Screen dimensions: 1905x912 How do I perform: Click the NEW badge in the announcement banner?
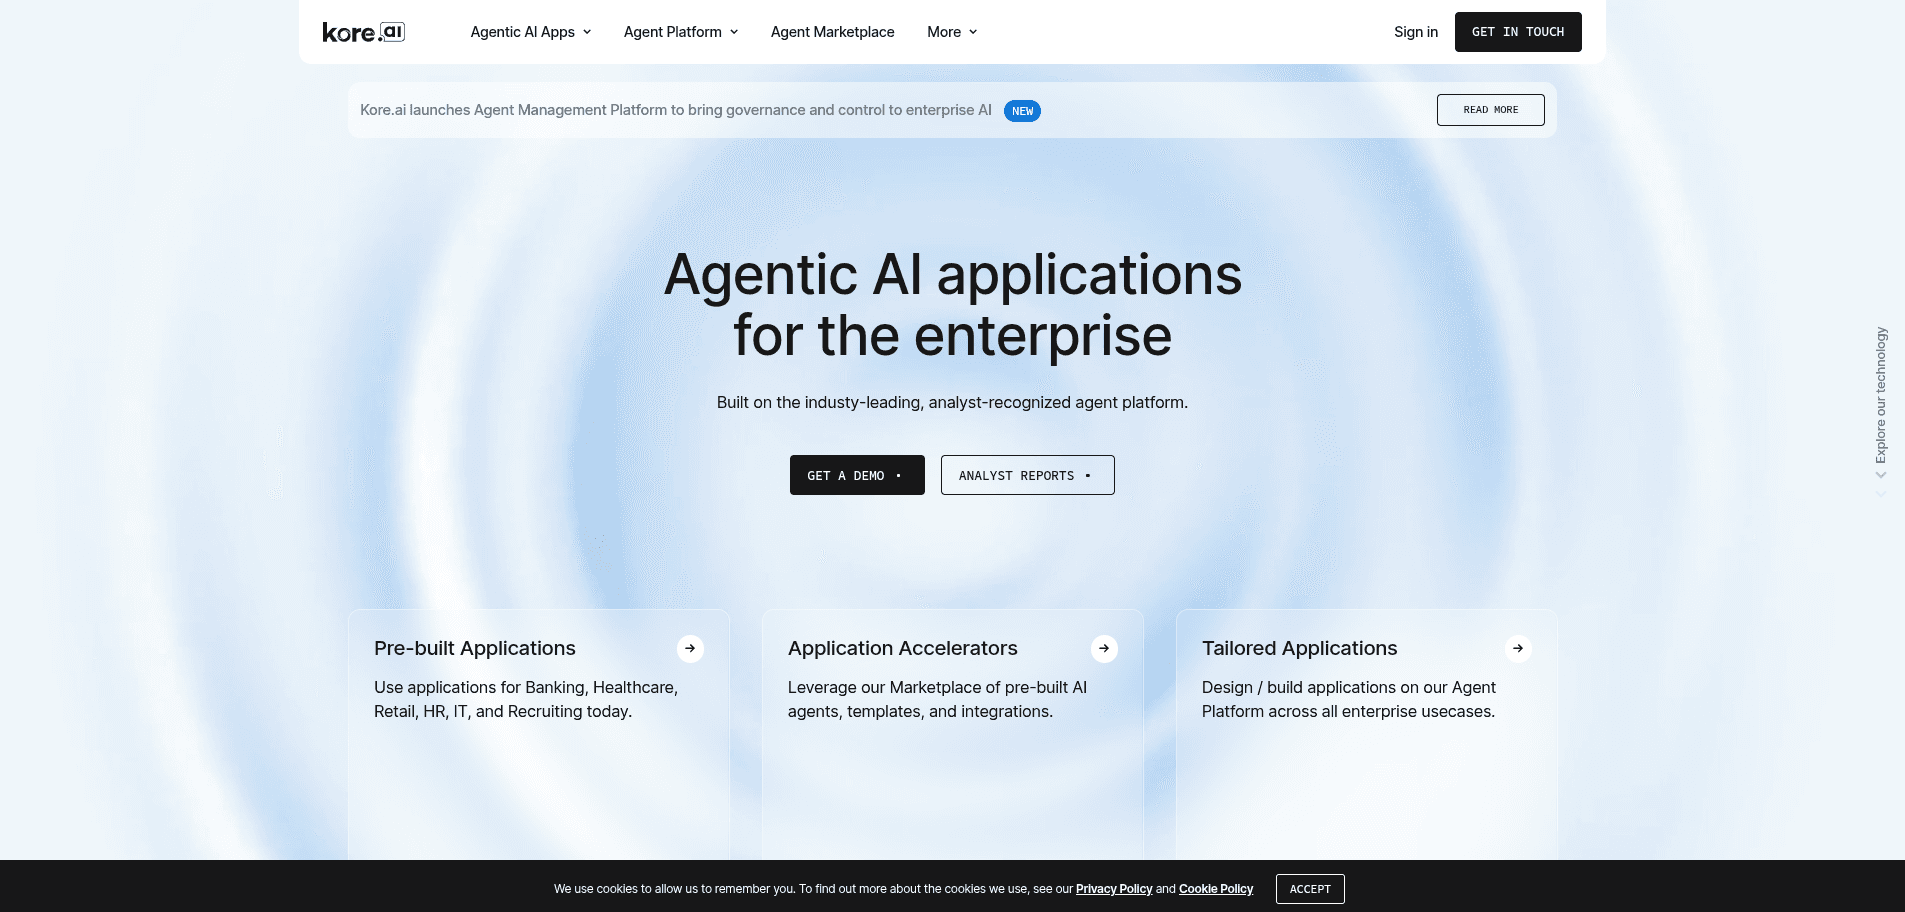pyautogui.click(x=1022, y=111)
